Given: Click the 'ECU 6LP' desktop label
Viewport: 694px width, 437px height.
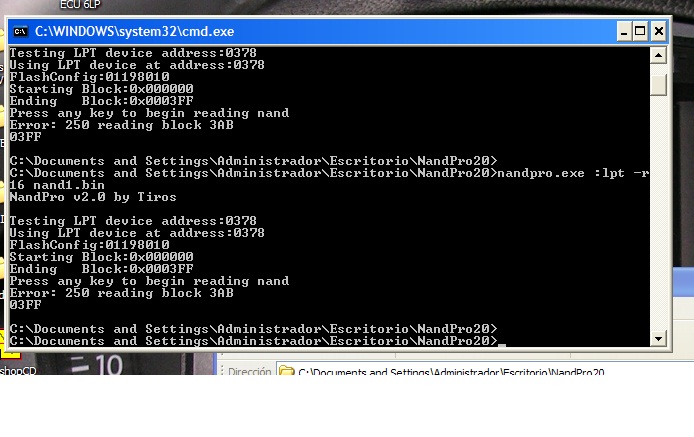Looking at the screenshot, I should click(80, 5).
